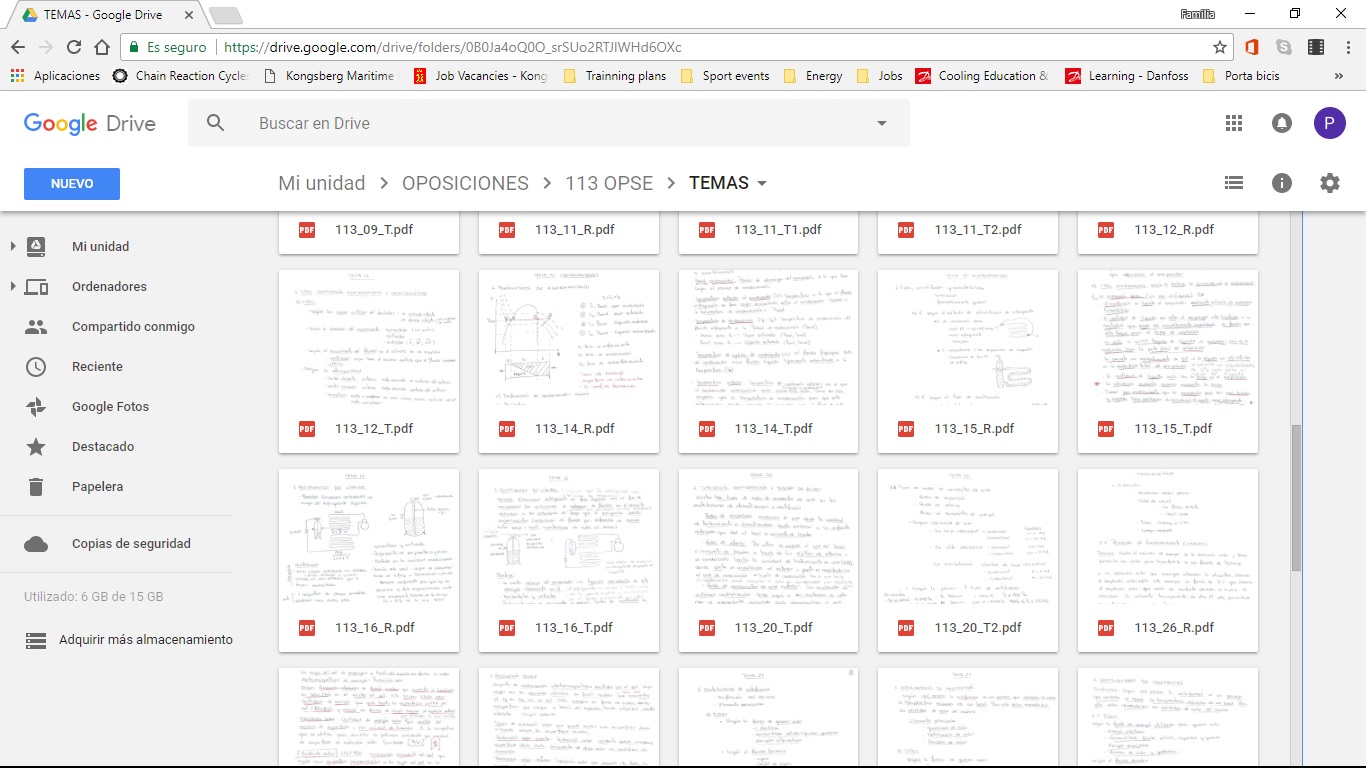The height and width of the screenshot is (768, 1366).
Task: Open the TEMAS folder dropdown
Action: [x=762, y=184]
